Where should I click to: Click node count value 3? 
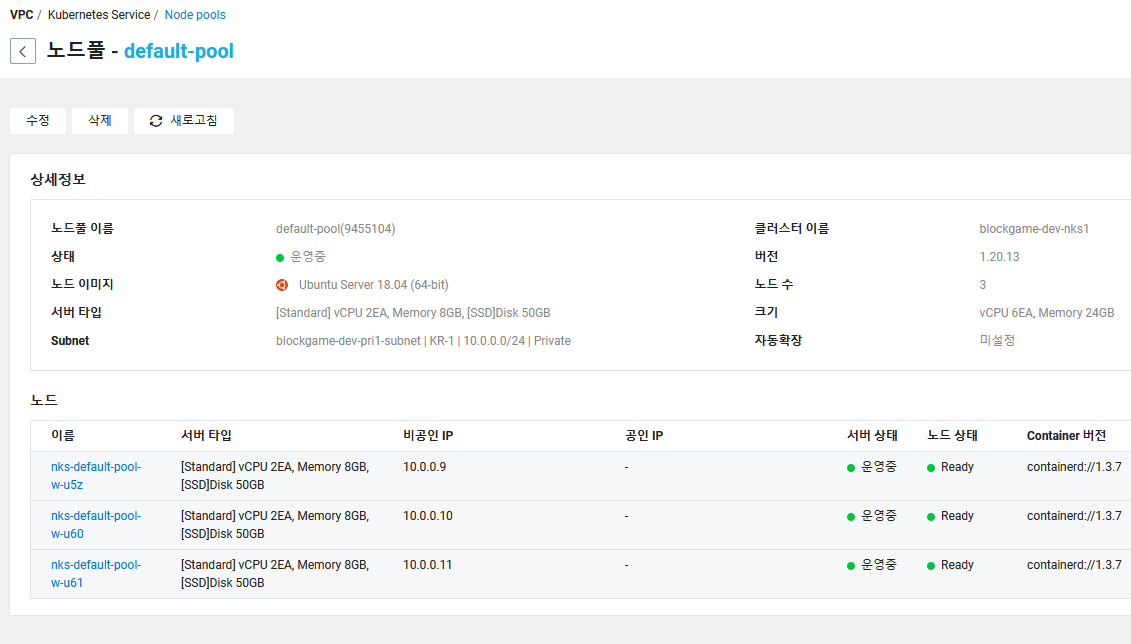click(982, 285)
